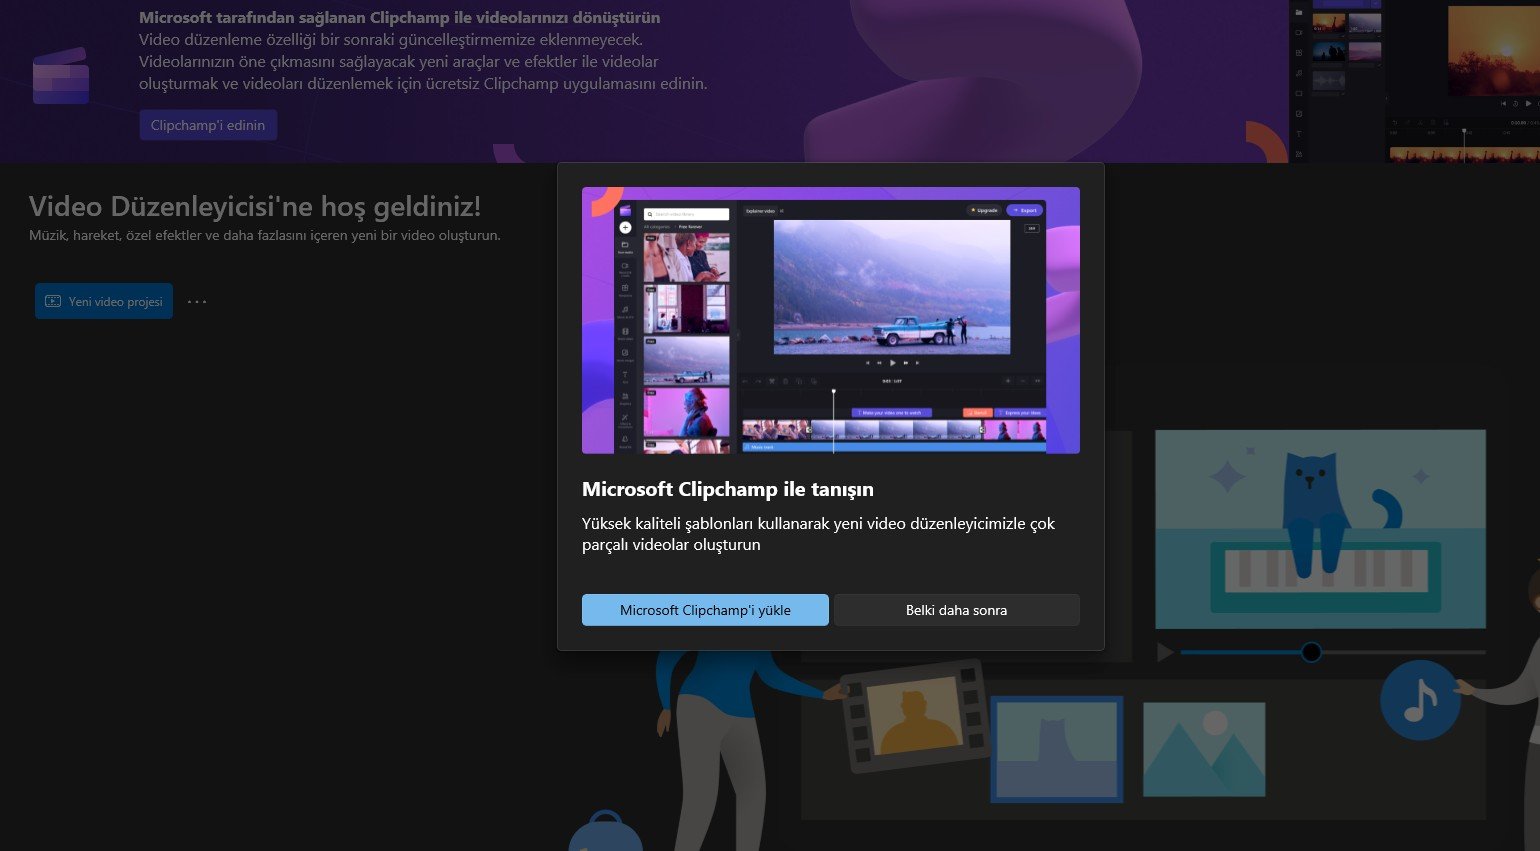
Task: Click the "Video Düzenleyicisi'ne hoş geldiniz!" heading
Action: [255, 206]
